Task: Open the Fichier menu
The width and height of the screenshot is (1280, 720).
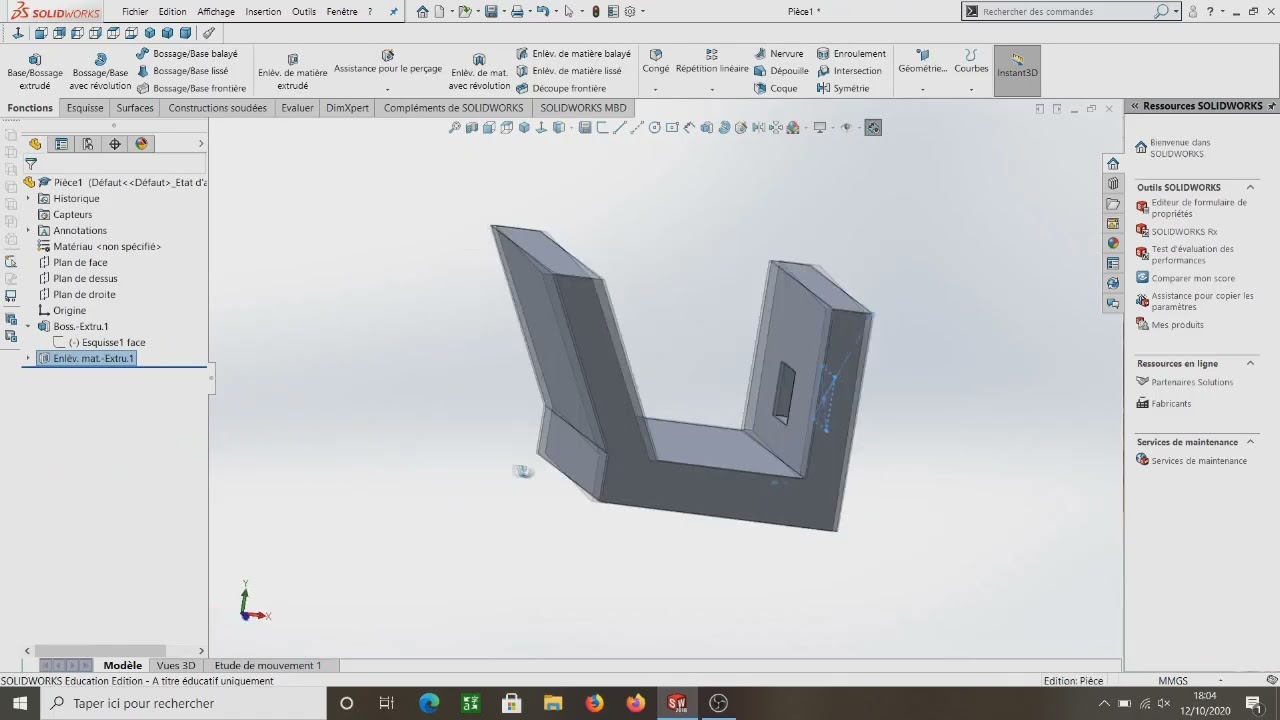Action: 135,11
